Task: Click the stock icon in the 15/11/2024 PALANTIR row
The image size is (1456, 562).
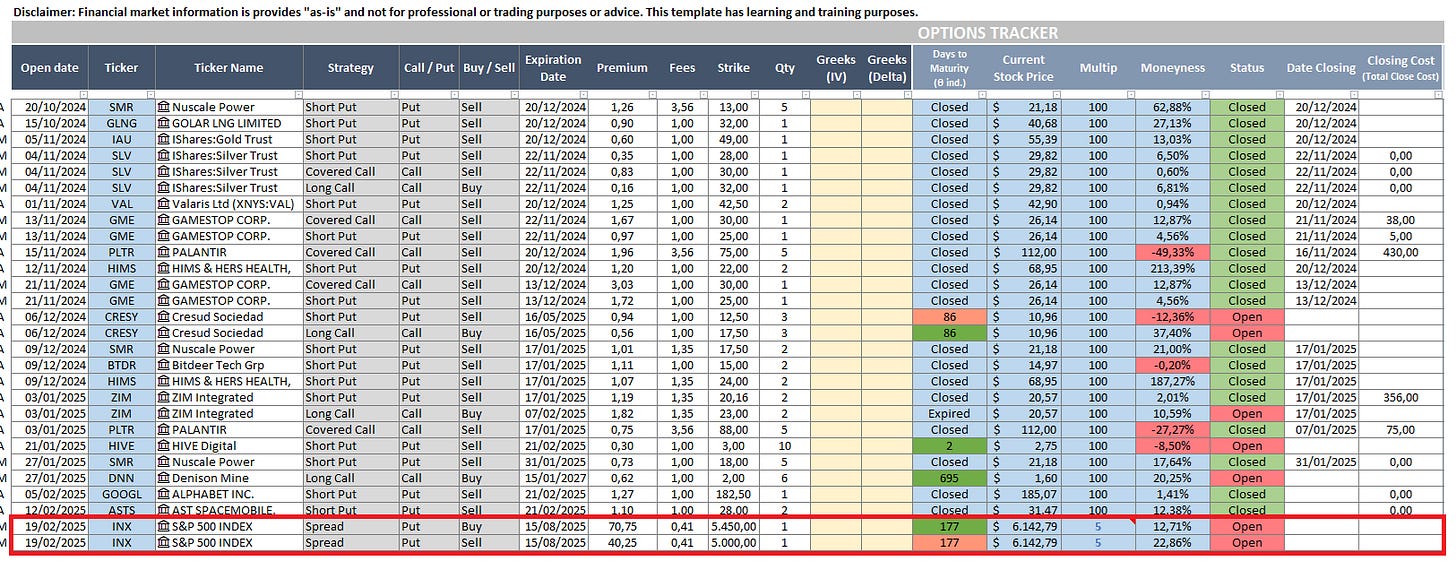Action: [x=163, y=252]
